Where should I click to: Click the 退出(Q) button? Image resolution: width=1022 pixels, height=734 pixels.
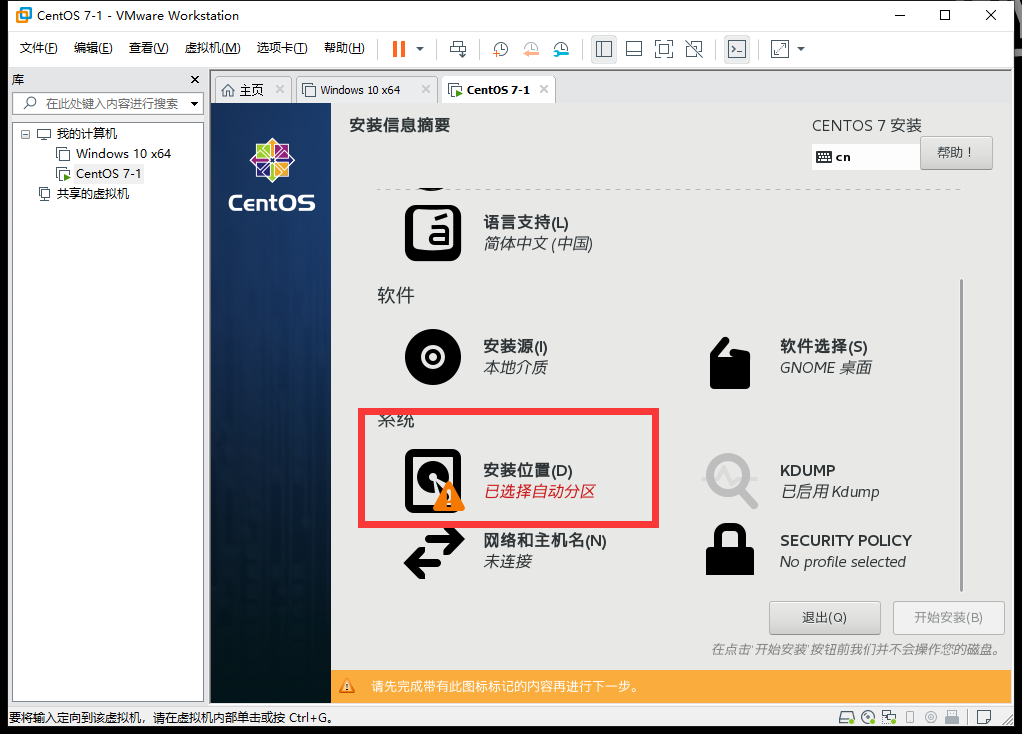tap(825, 617)
